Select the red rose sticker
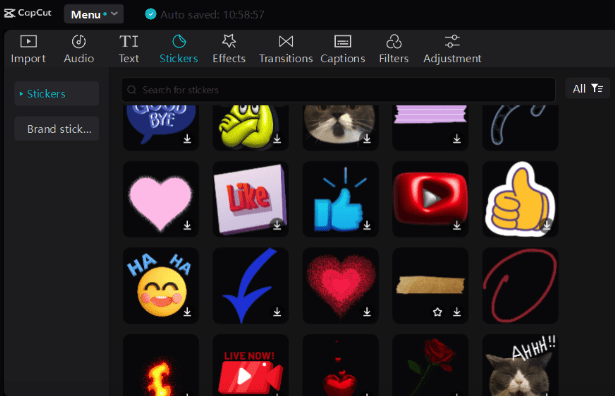 point(430,365)
